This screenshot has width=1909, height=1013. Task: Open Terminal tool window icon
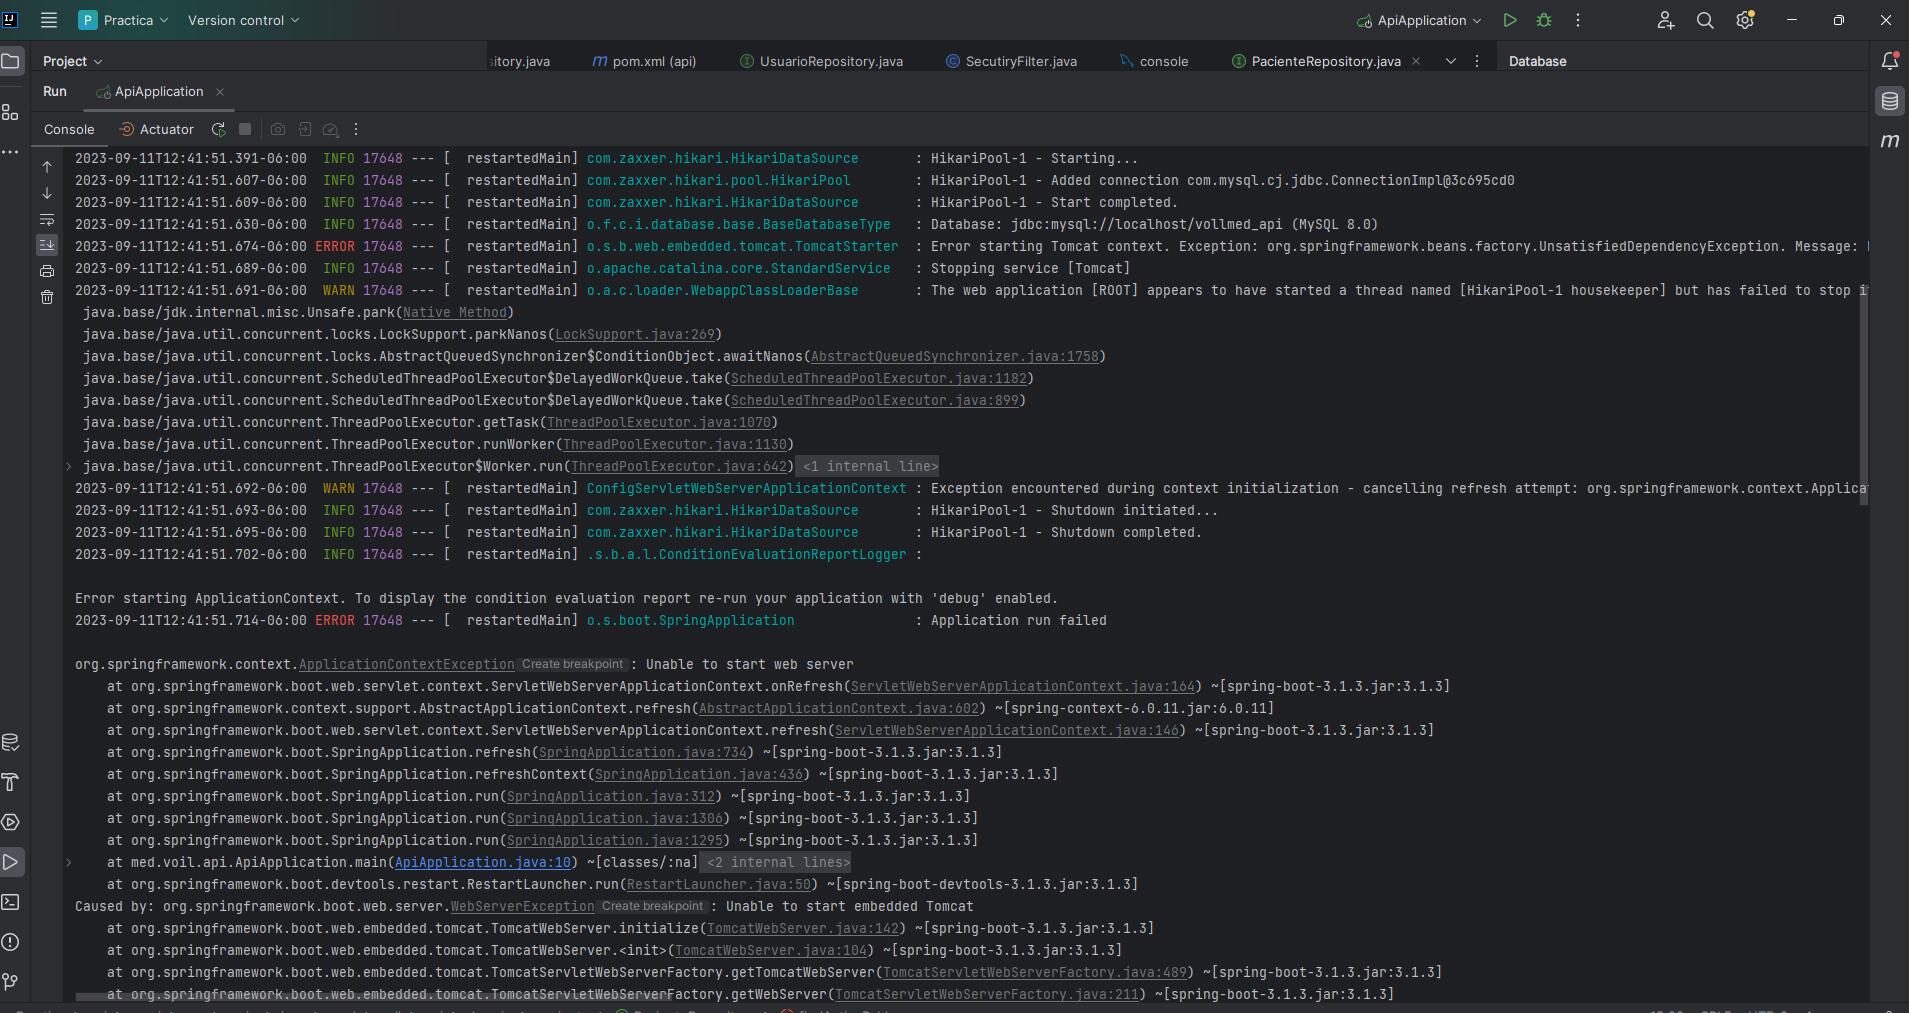(x=10, y=902)
